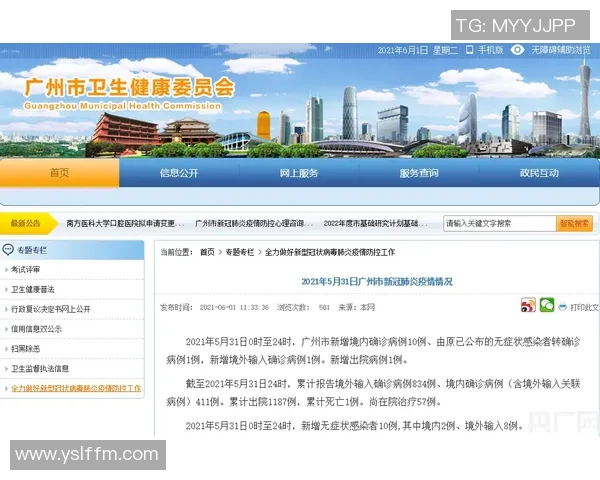This screenshot has width=600, height=480.
Task: Click breadcrumb 全力做好新型冠状病毒肺炎疫情防控工作
Action: coord(329,252)
